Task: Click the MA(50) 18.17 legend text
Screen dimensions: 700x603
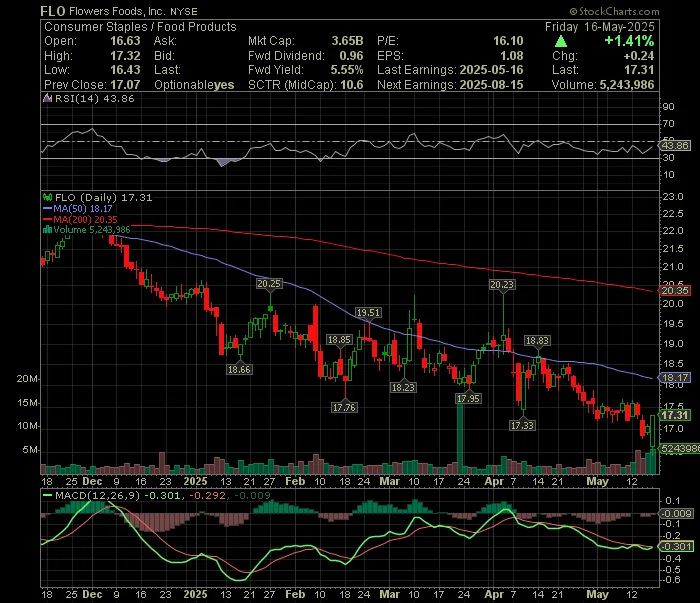Action: 83,208
